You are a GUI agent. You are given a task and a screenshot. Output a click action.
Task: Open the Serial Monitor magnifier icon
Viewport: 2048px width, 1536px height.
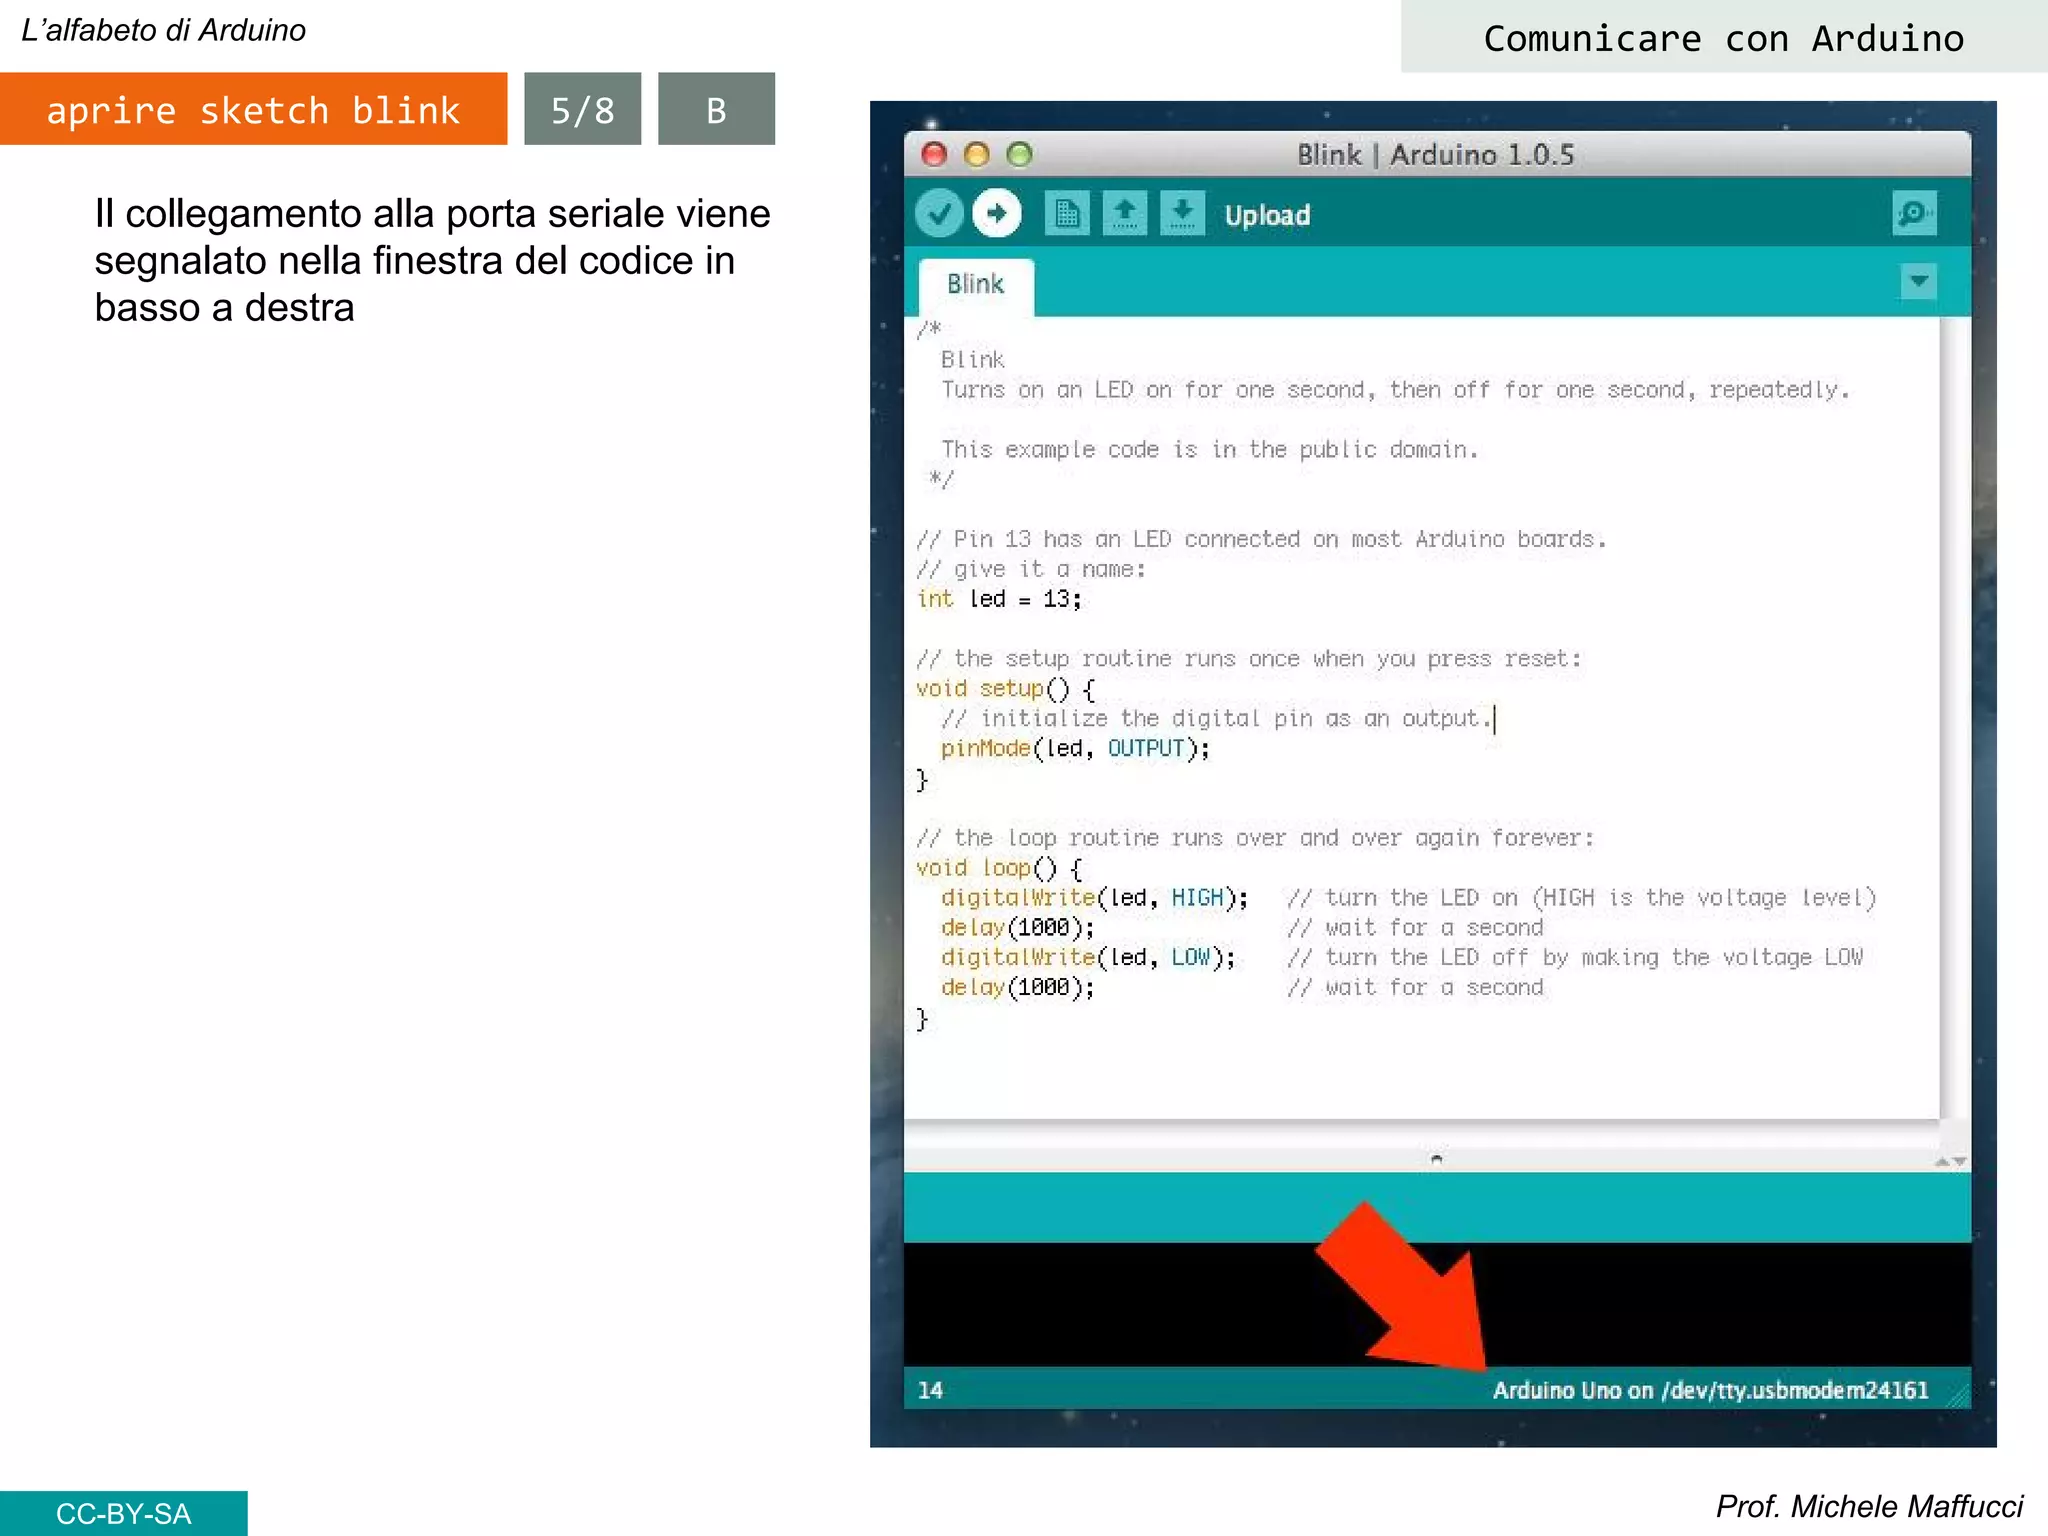(1914, 213)
